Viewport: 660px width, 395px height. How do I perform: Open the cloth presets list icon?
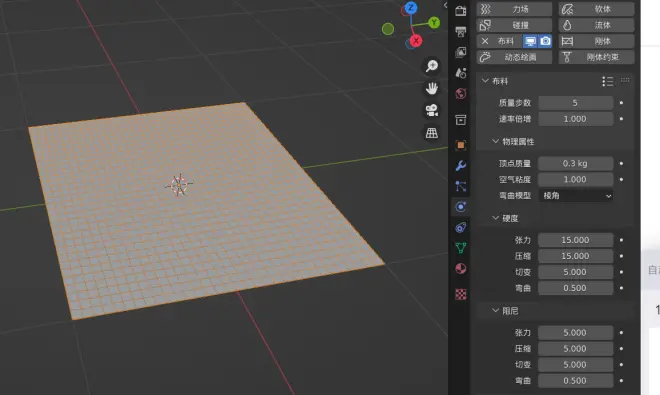pyautogui.click(x=607, y=81)
